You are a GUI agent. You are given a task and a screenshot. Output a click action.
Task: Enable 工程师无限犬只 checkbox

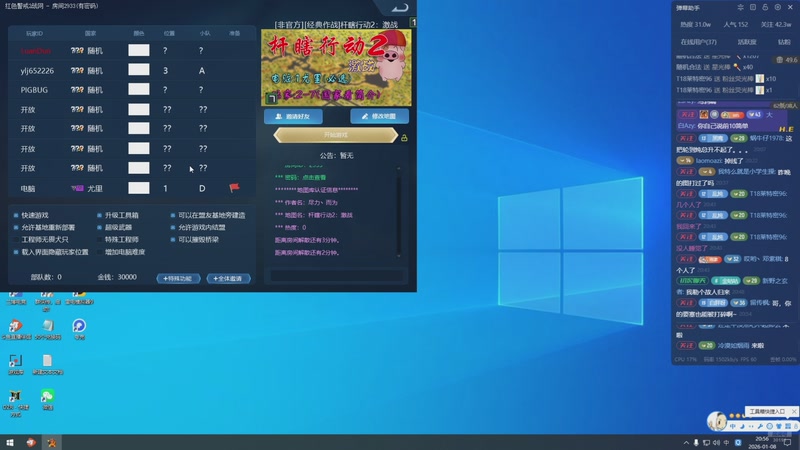click(x=16, y=239)
